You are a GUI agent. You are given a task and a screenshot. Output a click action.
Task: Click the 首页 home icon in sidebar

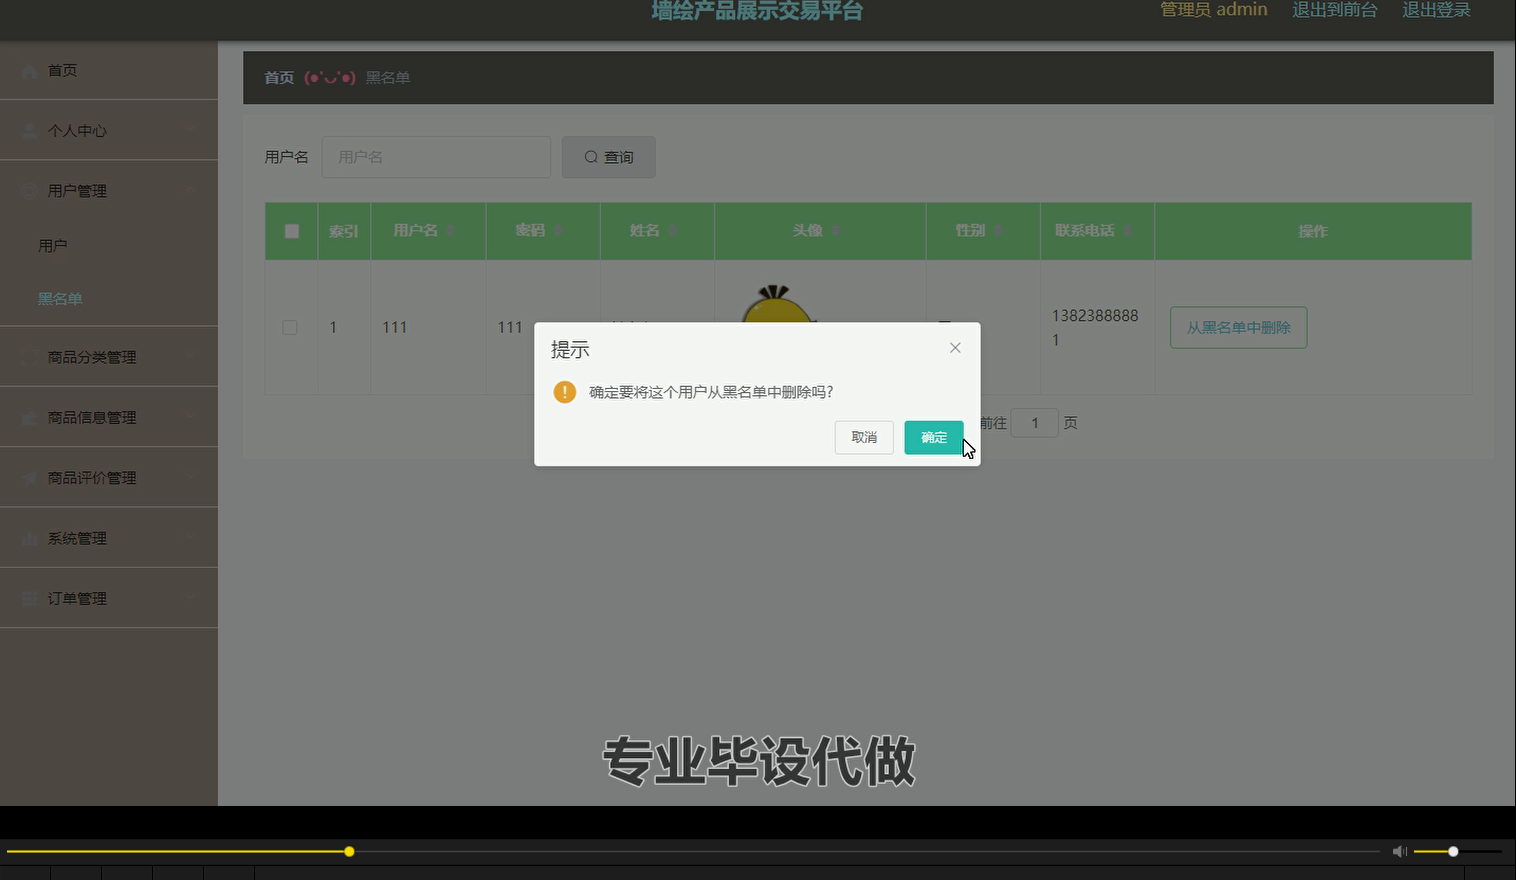pos(28,70)
